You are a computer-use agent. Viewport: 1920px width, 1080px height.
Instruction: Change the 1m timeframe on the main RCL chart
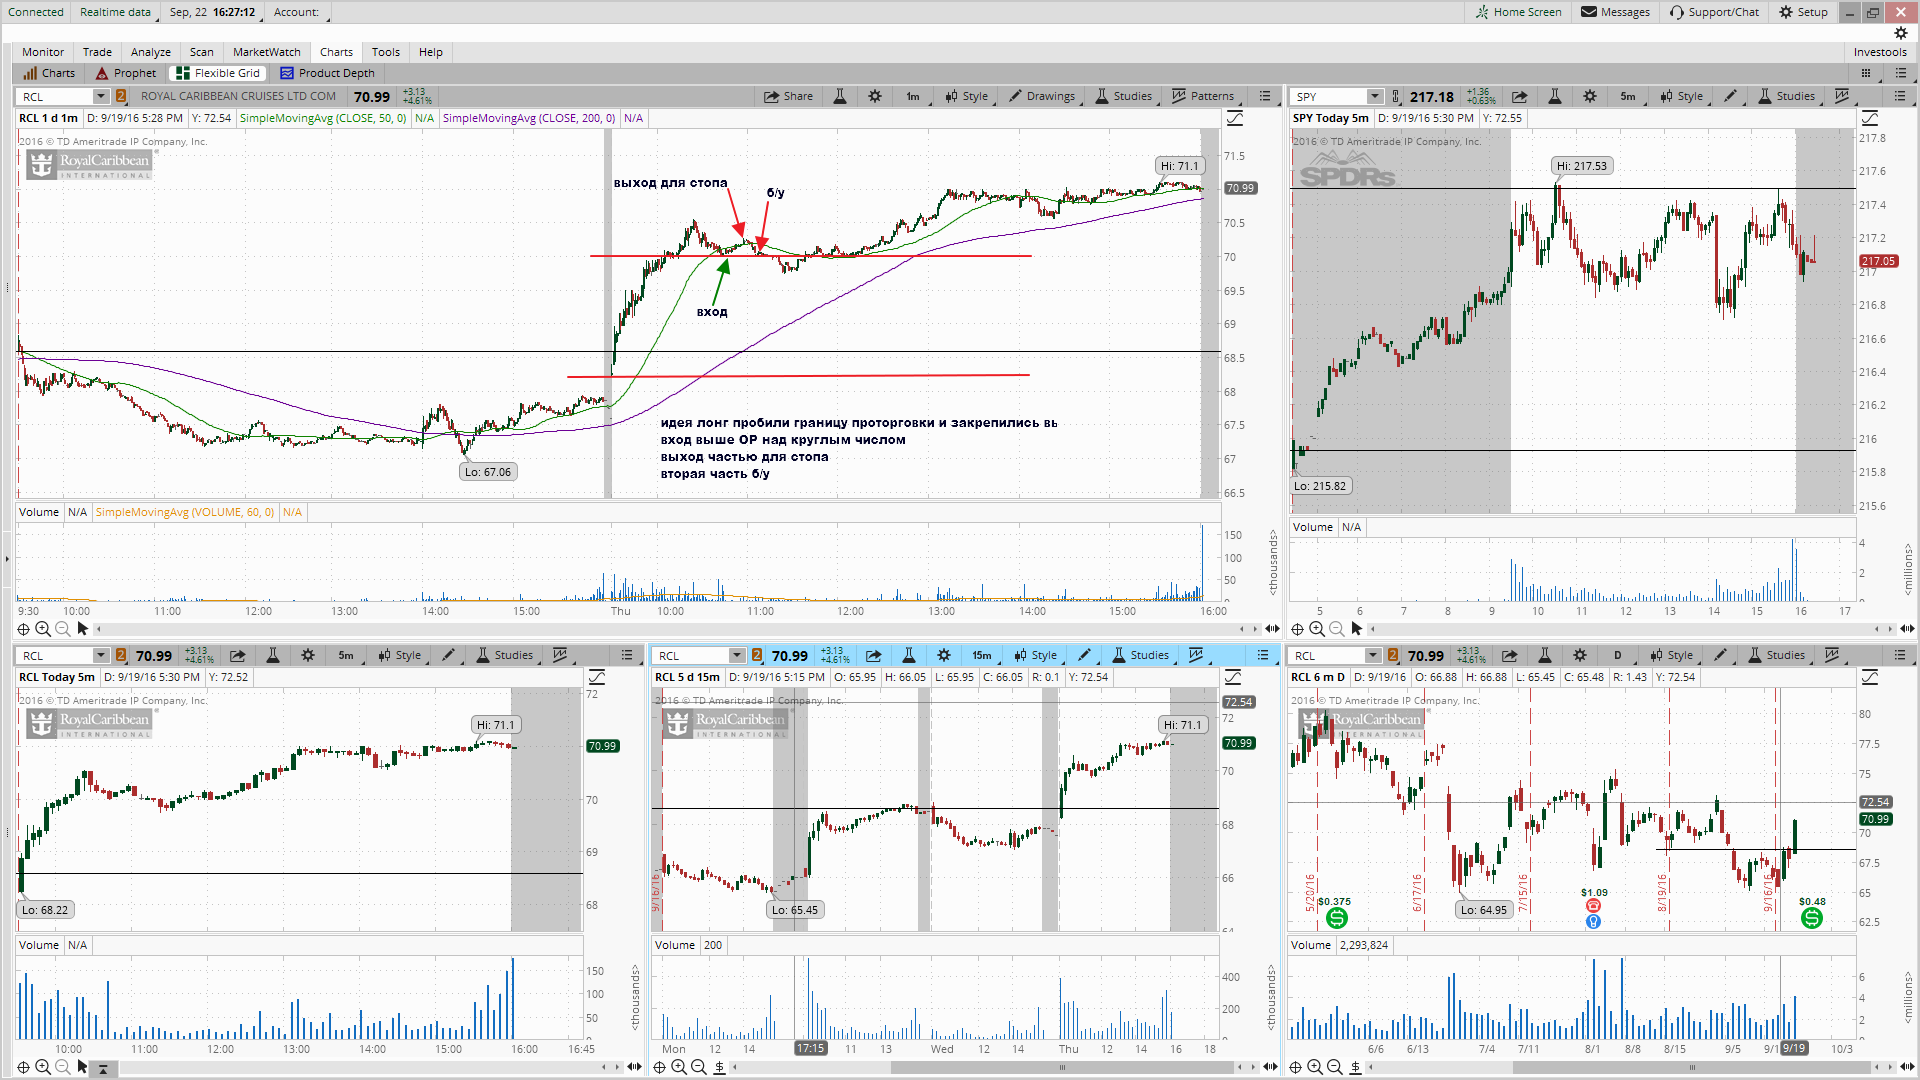pos(913,97)
